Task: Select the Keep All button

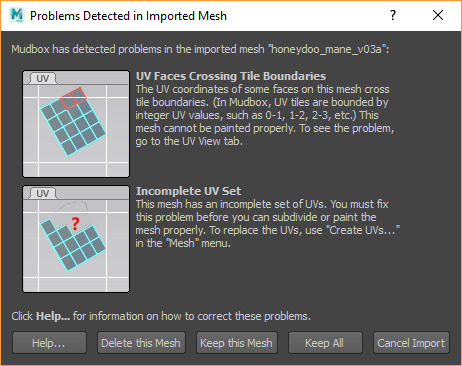Action: [325, 343]
